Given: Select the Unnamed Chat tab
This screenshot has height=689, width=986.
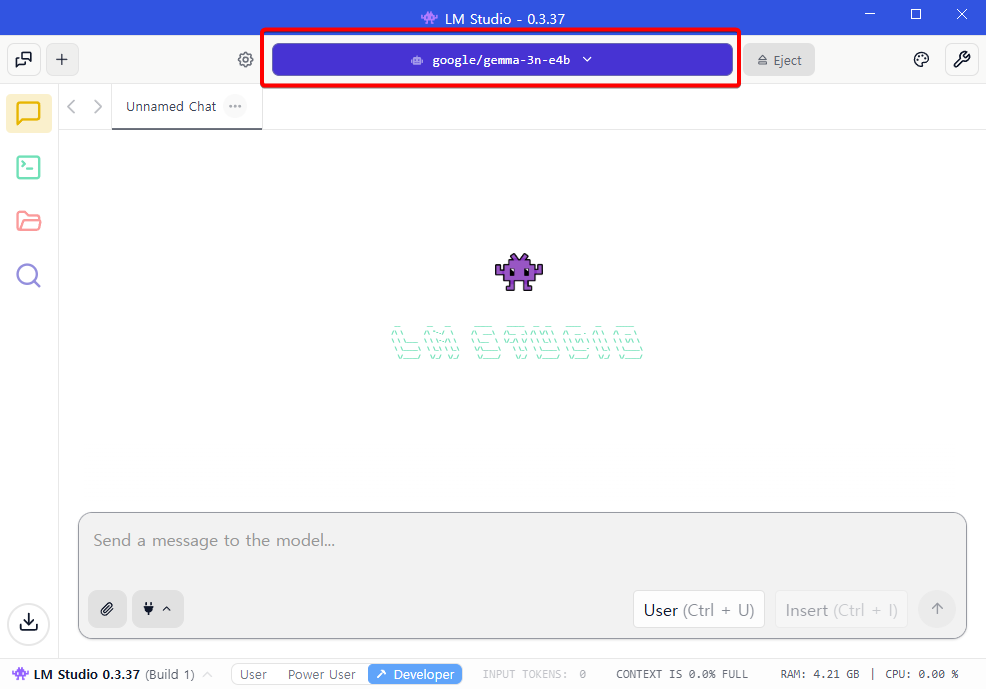Looking at the screenshot, I should pos(171,106).
